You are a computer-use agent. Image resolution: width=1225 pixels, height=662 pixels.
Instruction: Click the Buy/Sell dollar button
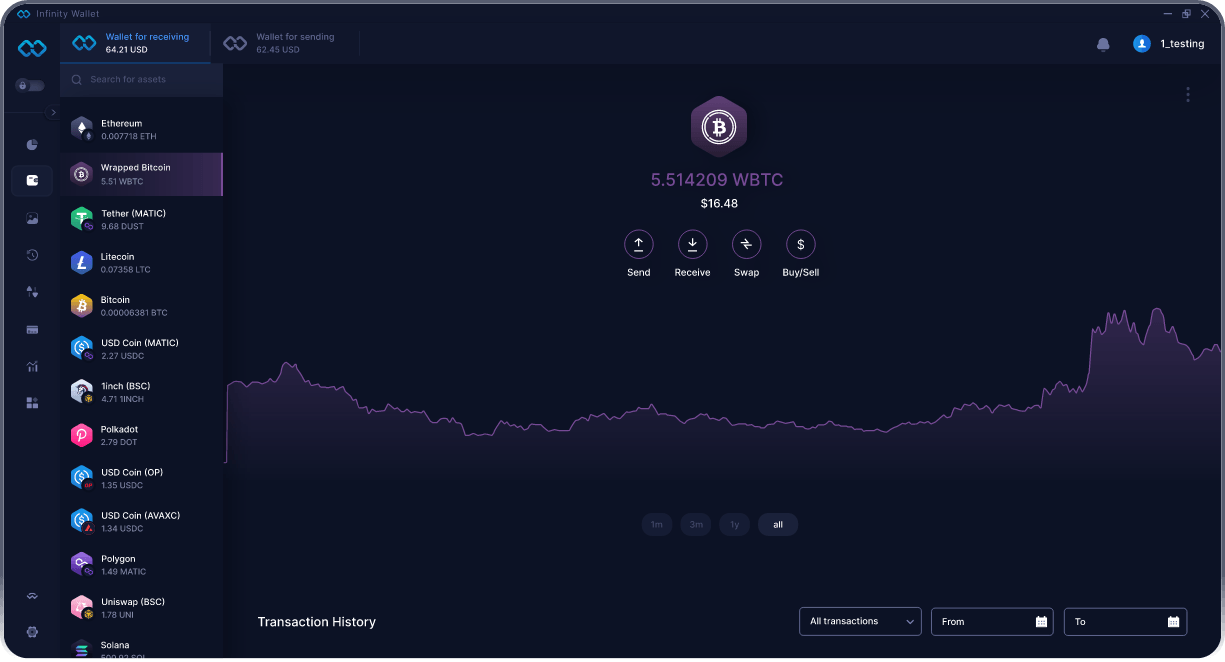800,244
